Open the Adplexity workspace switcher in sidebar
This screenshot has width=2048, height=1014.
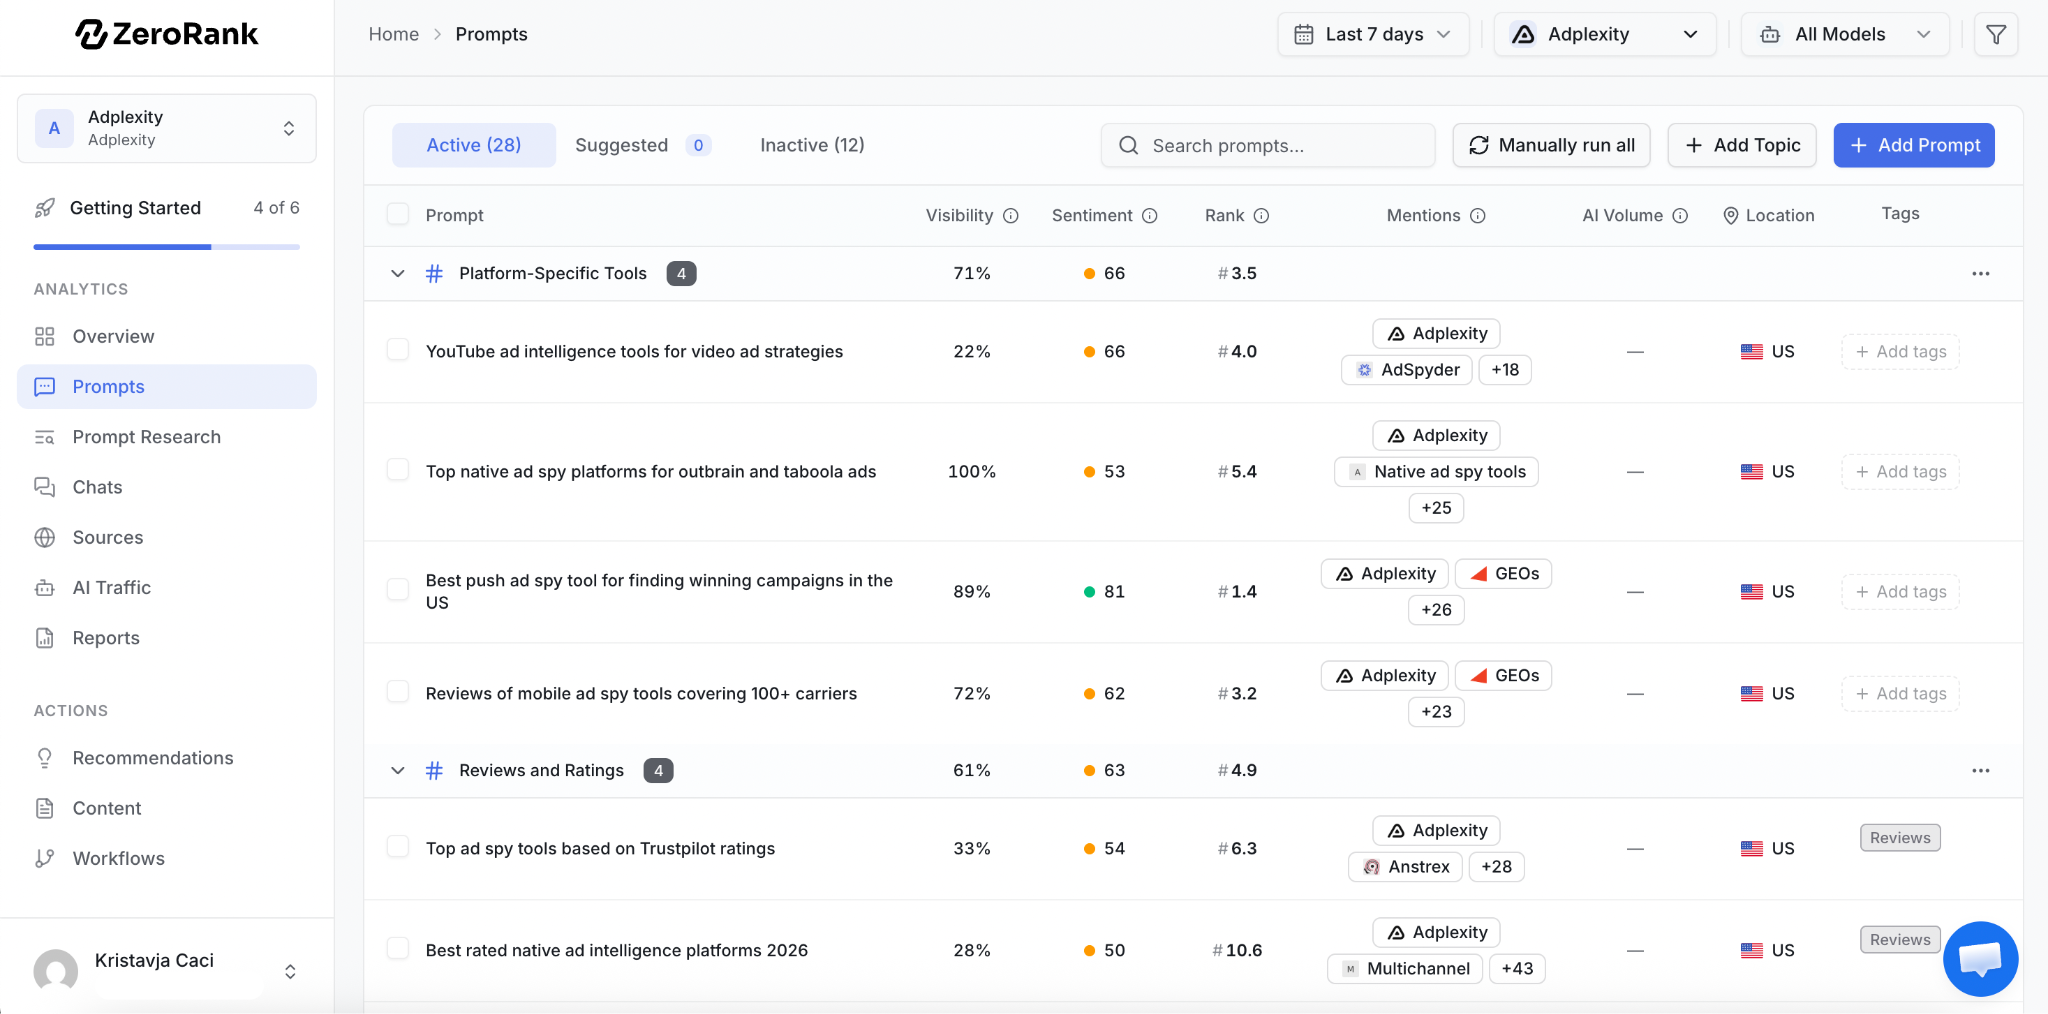tap(167, 128)
